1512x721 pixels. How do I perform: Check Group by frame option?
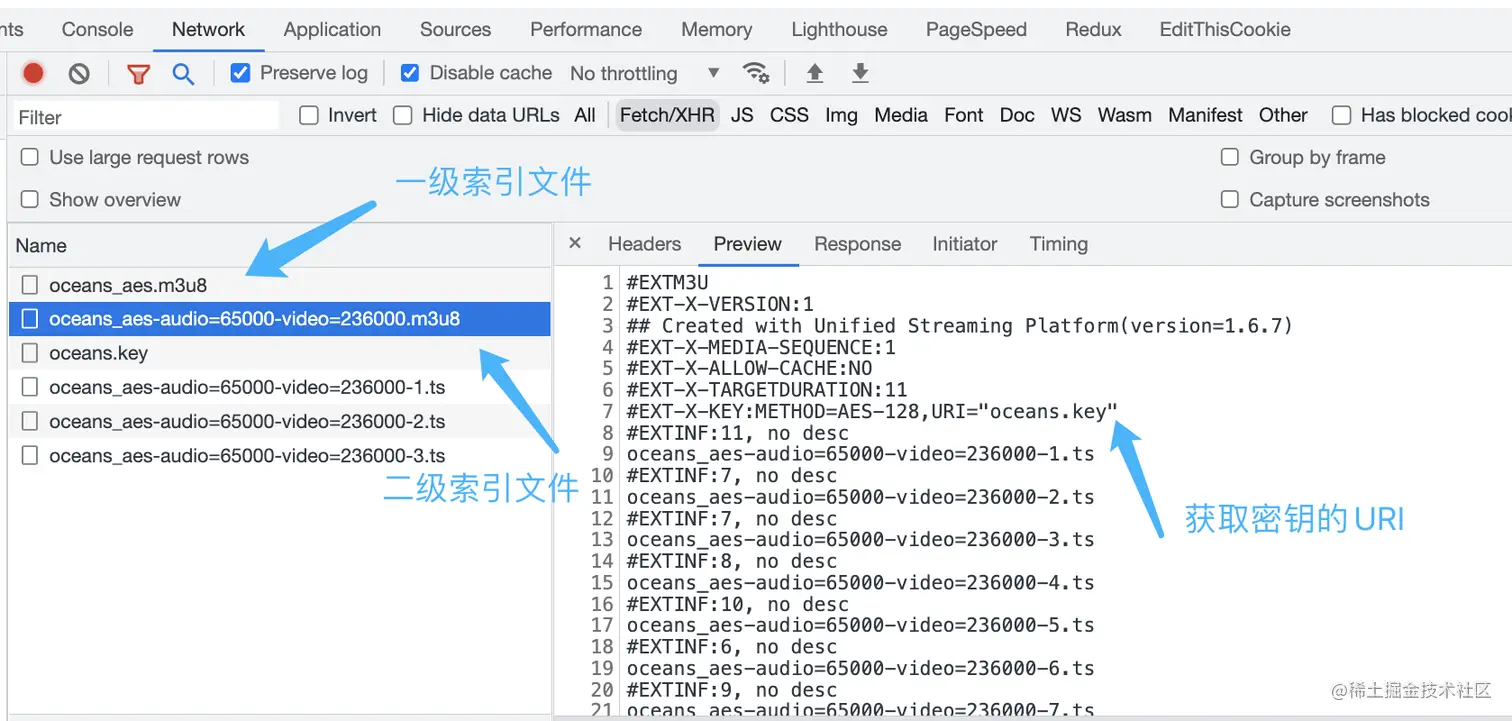[x=1230, y=157]
